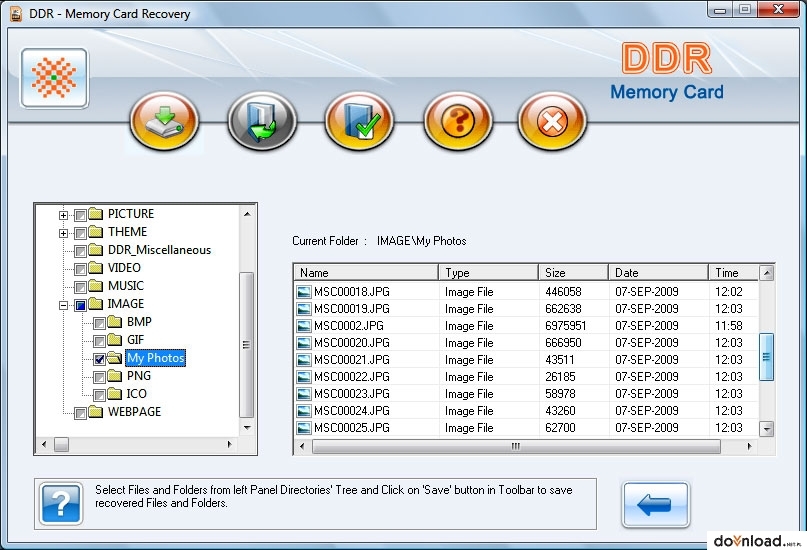The image size is (807, 550).
Task: Click the image icon of MSC00023.JPG
Action: pos(304,394)
